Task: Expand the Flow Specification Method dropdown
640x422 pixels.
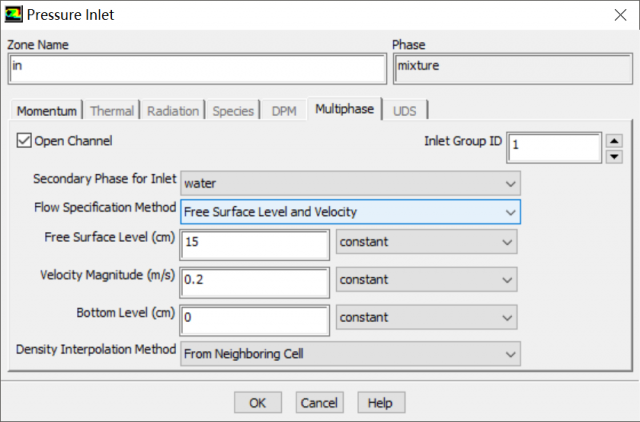Action: point(350,212)
